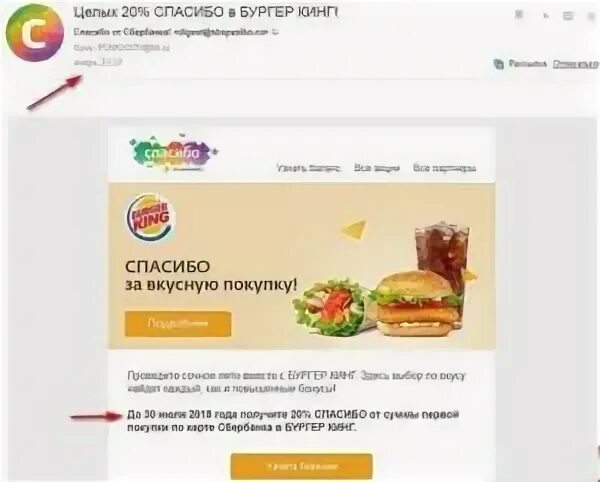This screenshot has height=482, width=600.
Task: Click the orange Подробнее button in the banner
Action: click(x=178, y=324)
